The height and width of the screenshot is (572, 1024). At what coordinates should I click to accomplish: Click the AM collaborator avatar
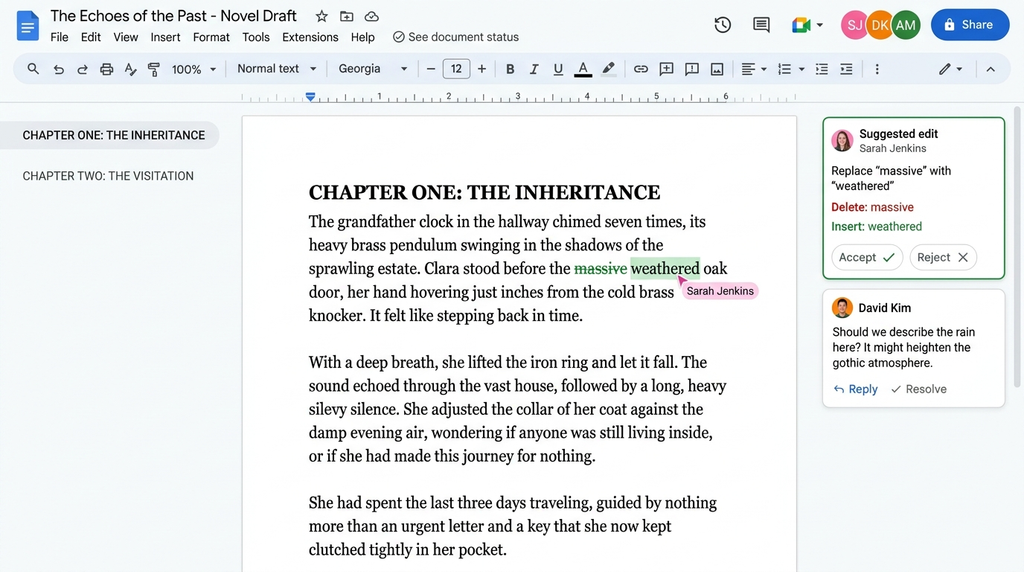(x=906, y=25)
